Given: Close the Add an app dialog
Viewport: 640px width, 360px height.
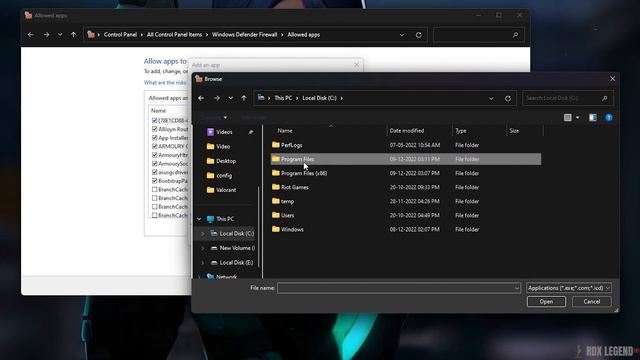Looking at the screenshot, I should pyautogui.click(x=357, y=65).
